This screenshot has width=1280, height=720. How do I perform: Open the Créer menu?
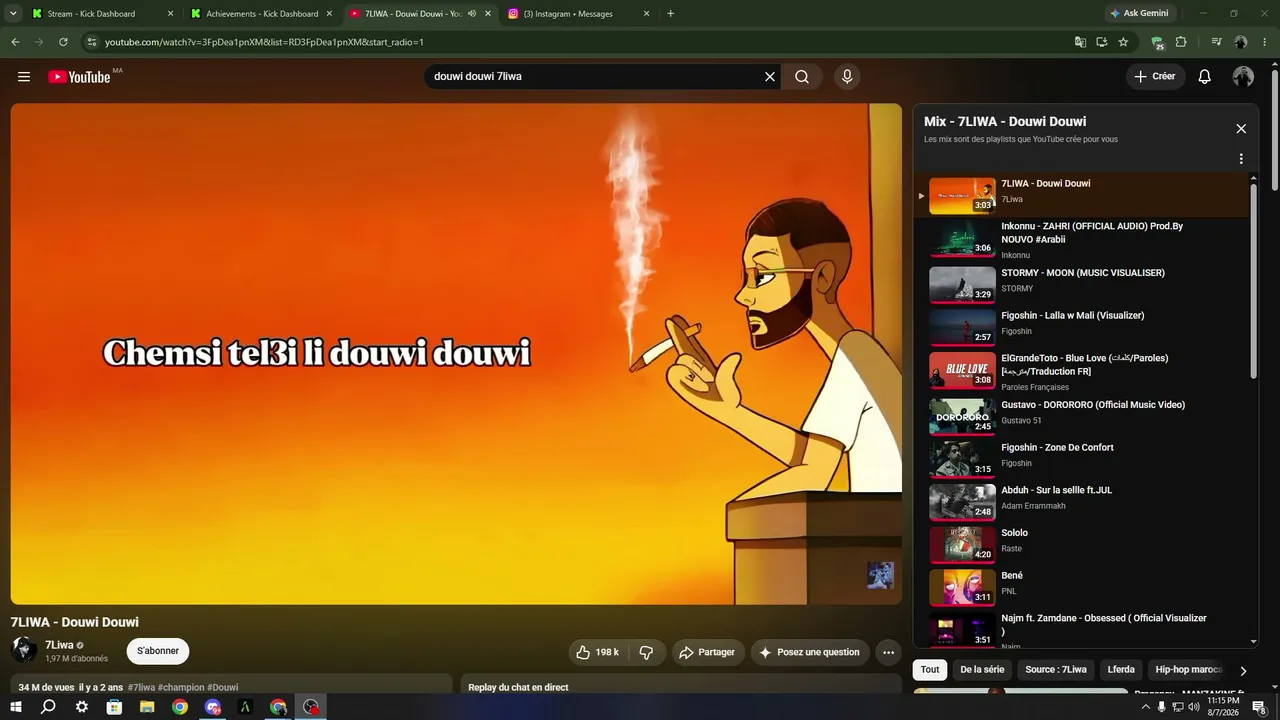click(x=1155, y=77)
